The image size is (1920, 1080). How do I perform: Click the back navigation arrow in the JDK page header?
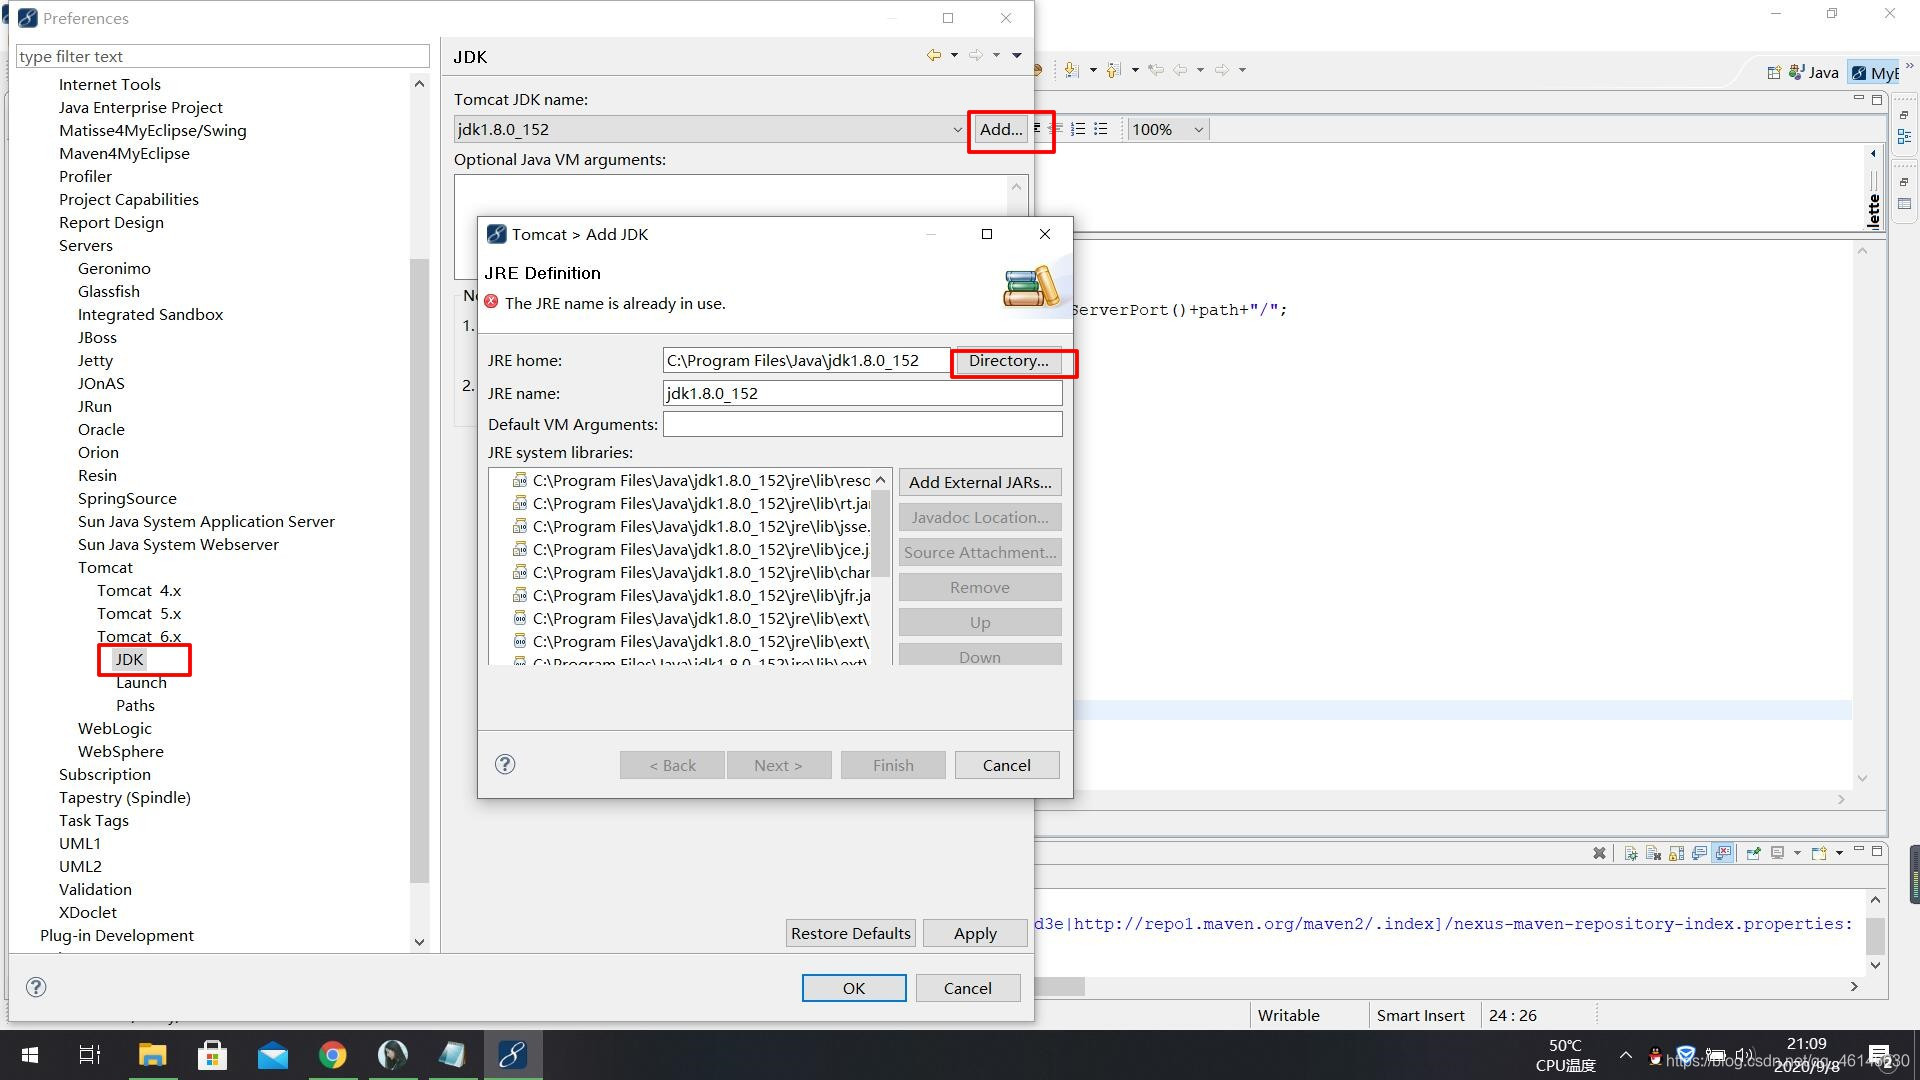pyautogui.click(x=934, y=56)
